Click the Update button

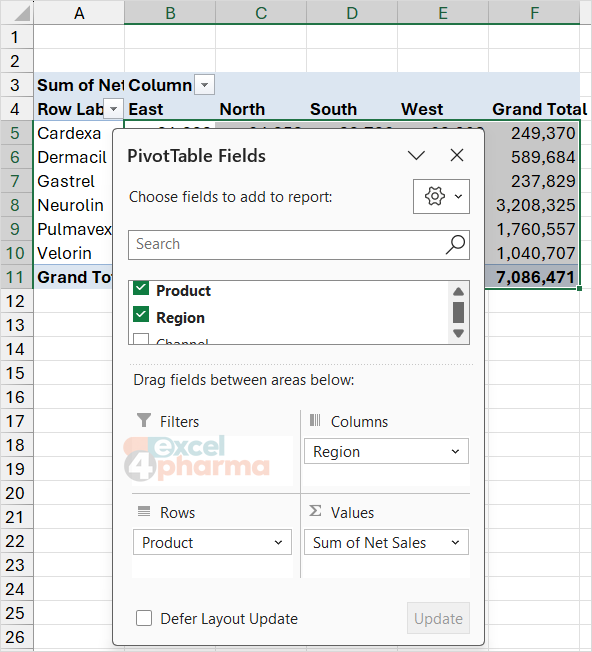(438, 618)
